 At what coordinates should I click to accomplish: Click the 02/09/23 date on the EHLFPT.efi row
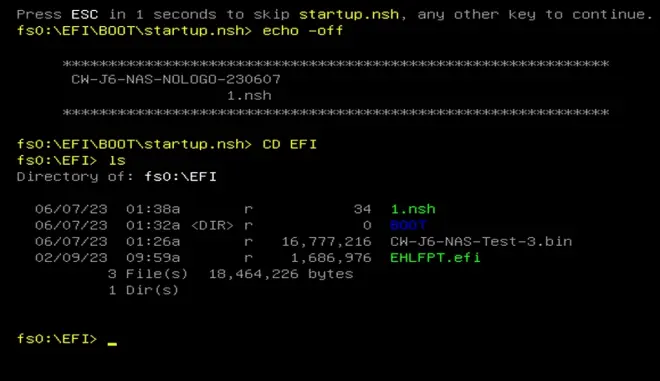coord(71,258)
